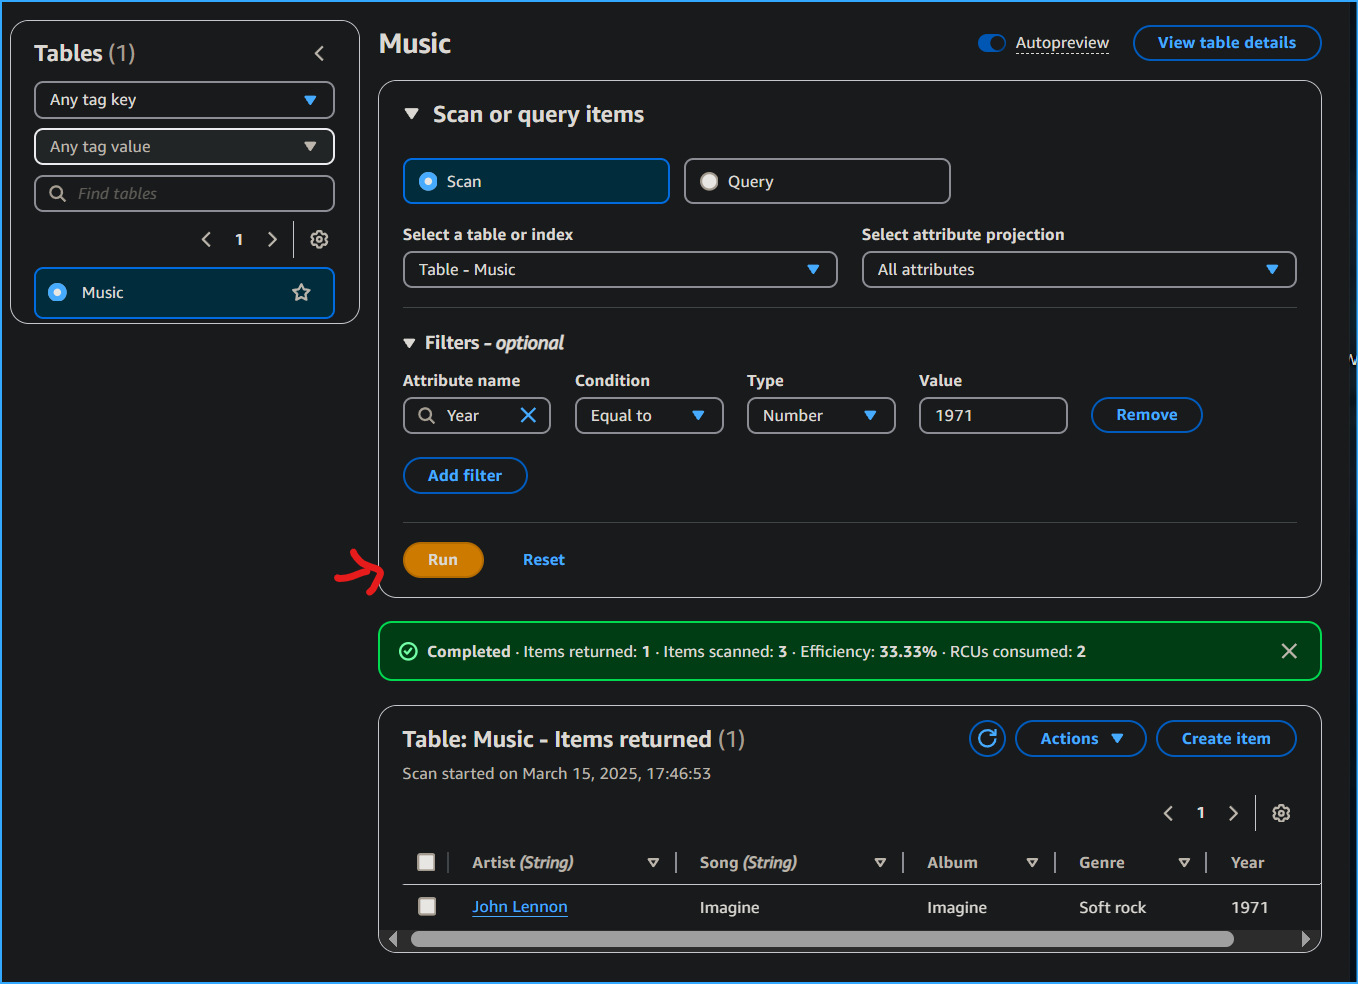The height and width of the screenshot is (984, 1358).
Task: Open the Condition Equal to dropdown
Action: click(648, 416)
